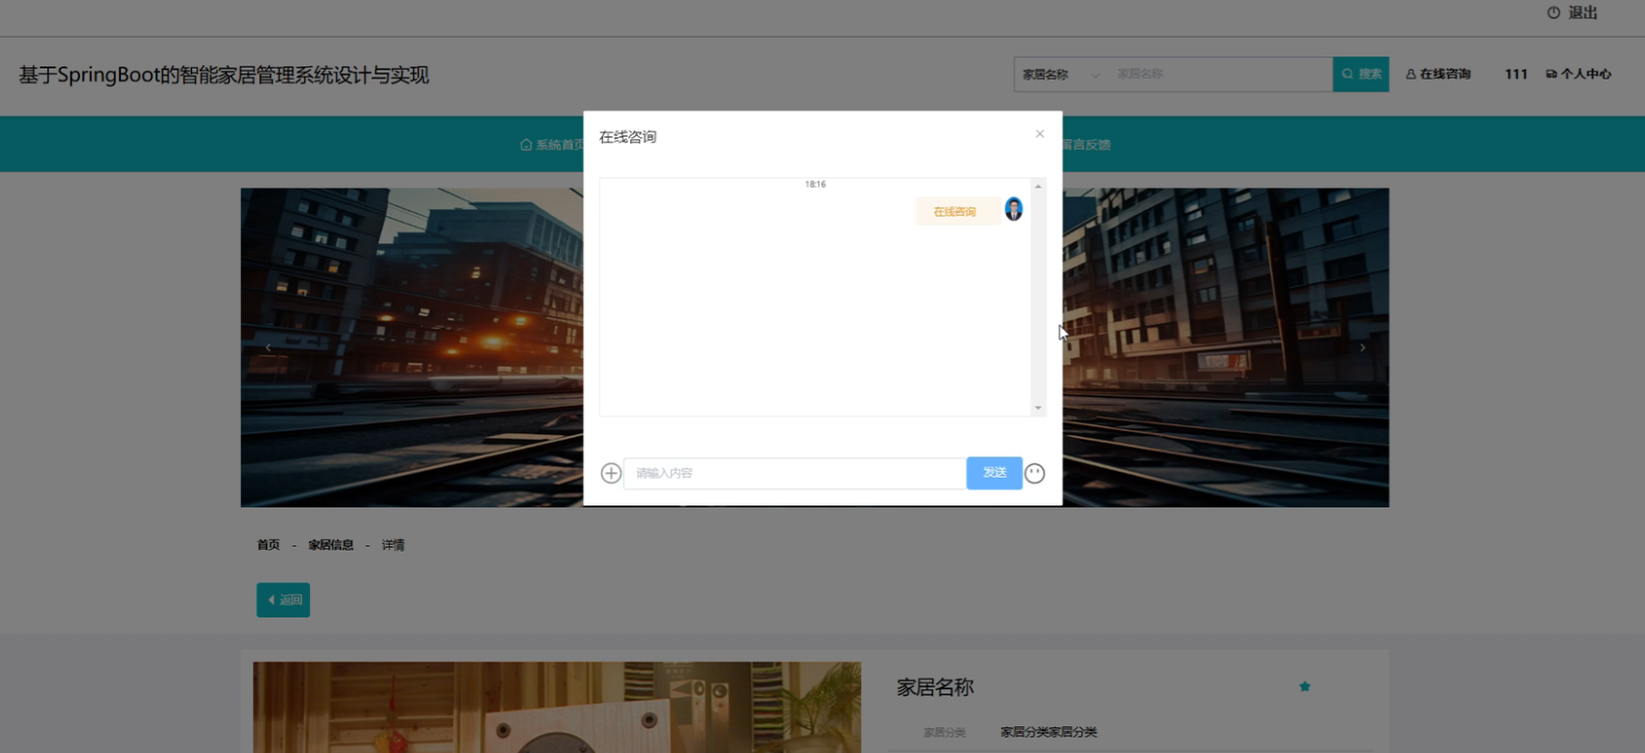
Task: Click the 返回 back button
Action: (x=283, y=600)
